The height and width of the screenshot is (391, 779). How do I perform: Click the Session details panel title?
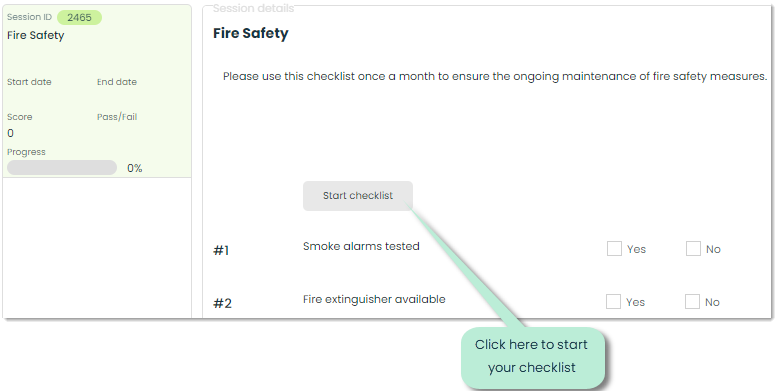pos(253,8)
